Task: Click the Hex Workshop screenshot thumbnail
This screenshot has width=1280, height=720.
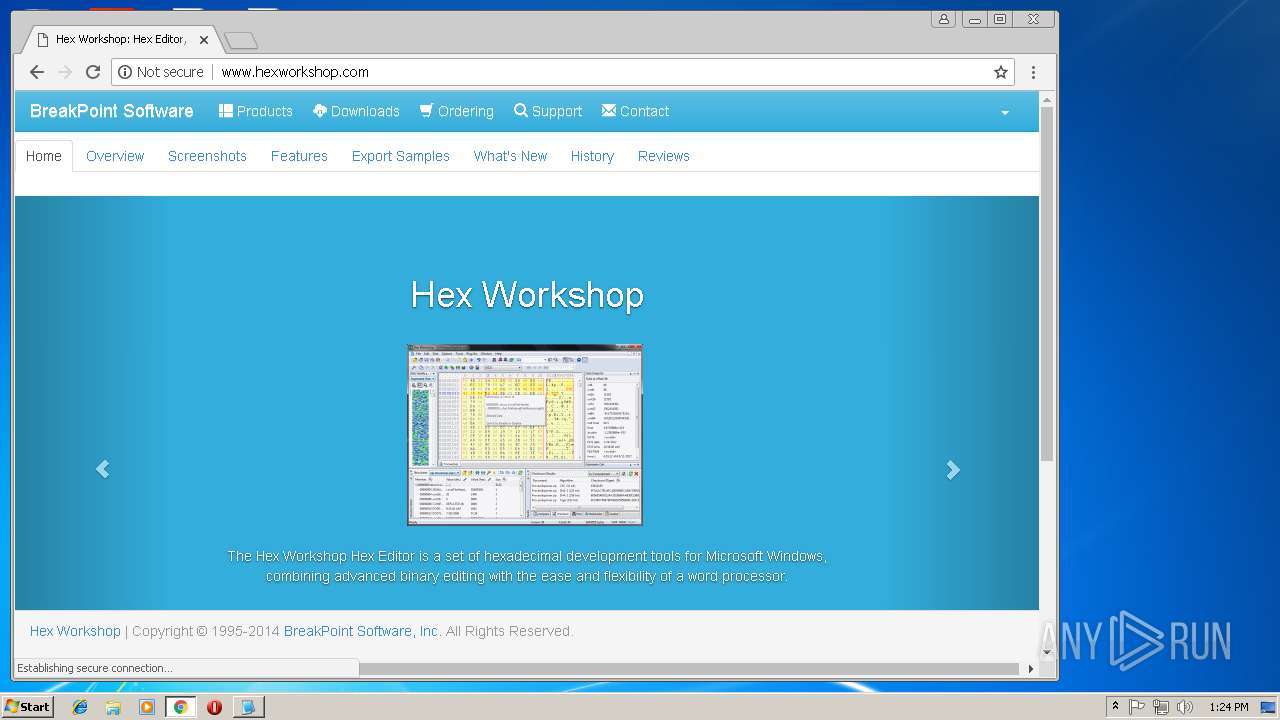Action: click(525, 435)
